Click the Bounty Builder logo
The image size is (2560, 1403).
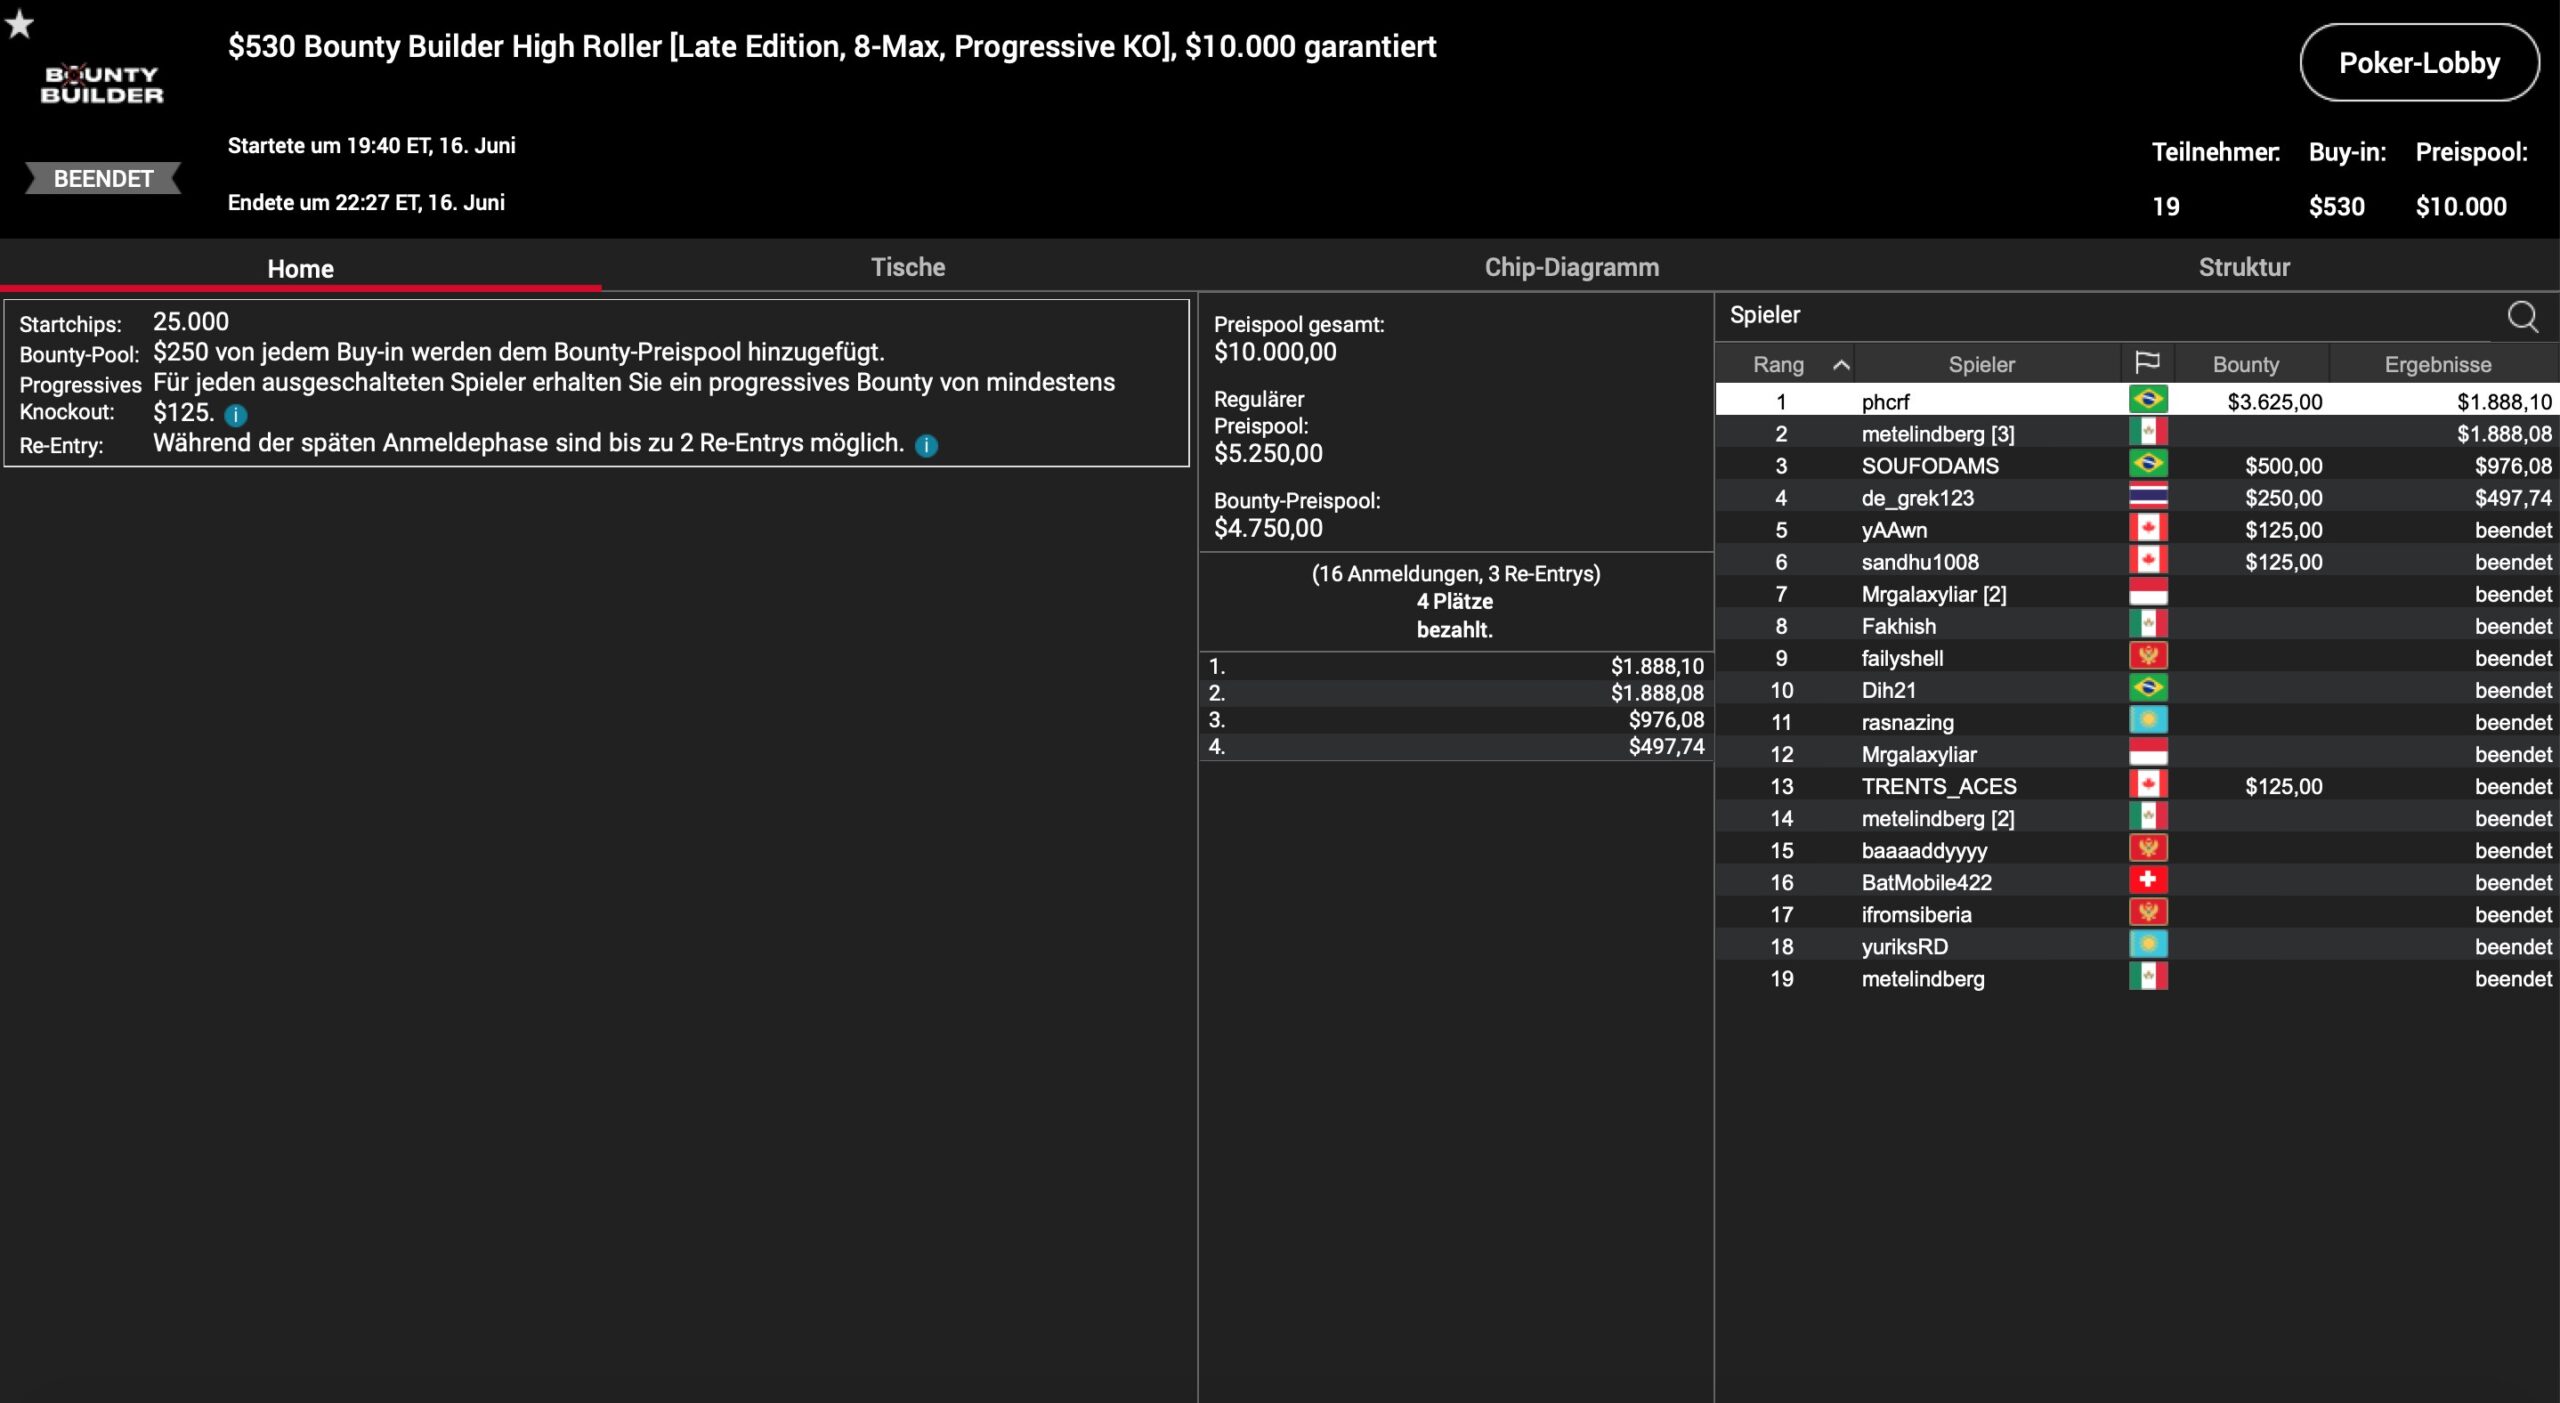[102, 85]
